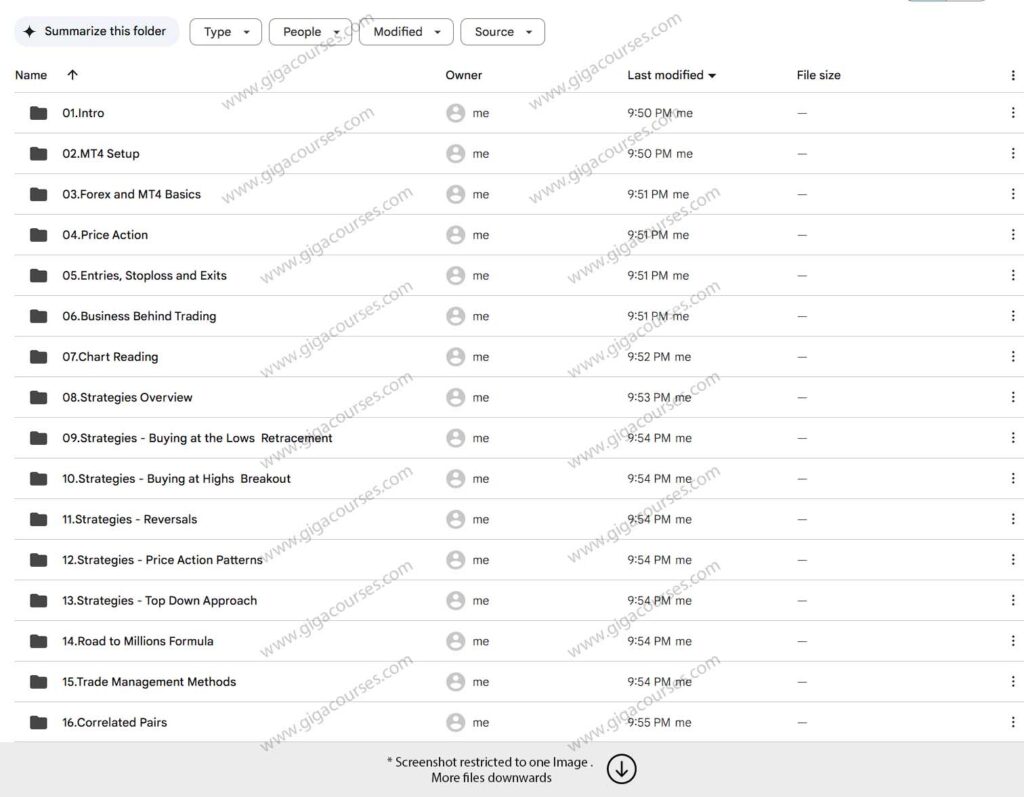
Task: Expand the People filter dropdown
Action: pos(310,32)
